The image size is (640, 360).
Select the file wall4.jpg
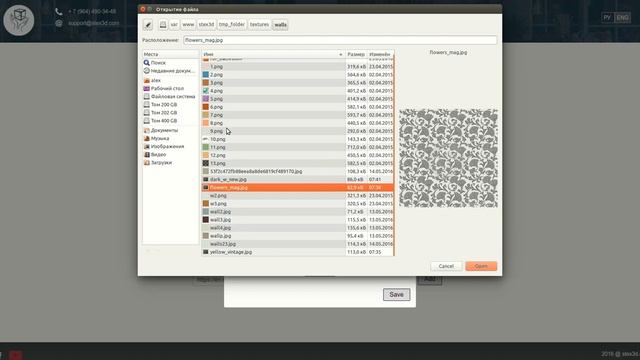point(297,228)
